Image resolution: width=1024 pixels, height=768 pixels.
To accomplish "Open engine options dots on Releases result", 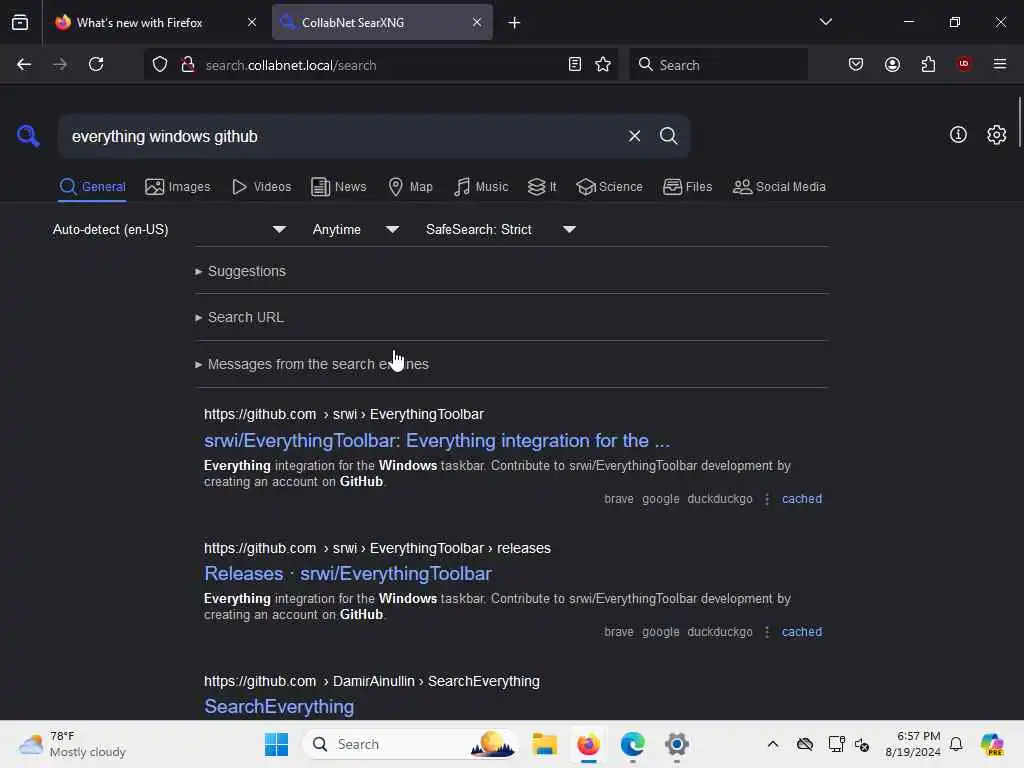I will coord(767,632).
